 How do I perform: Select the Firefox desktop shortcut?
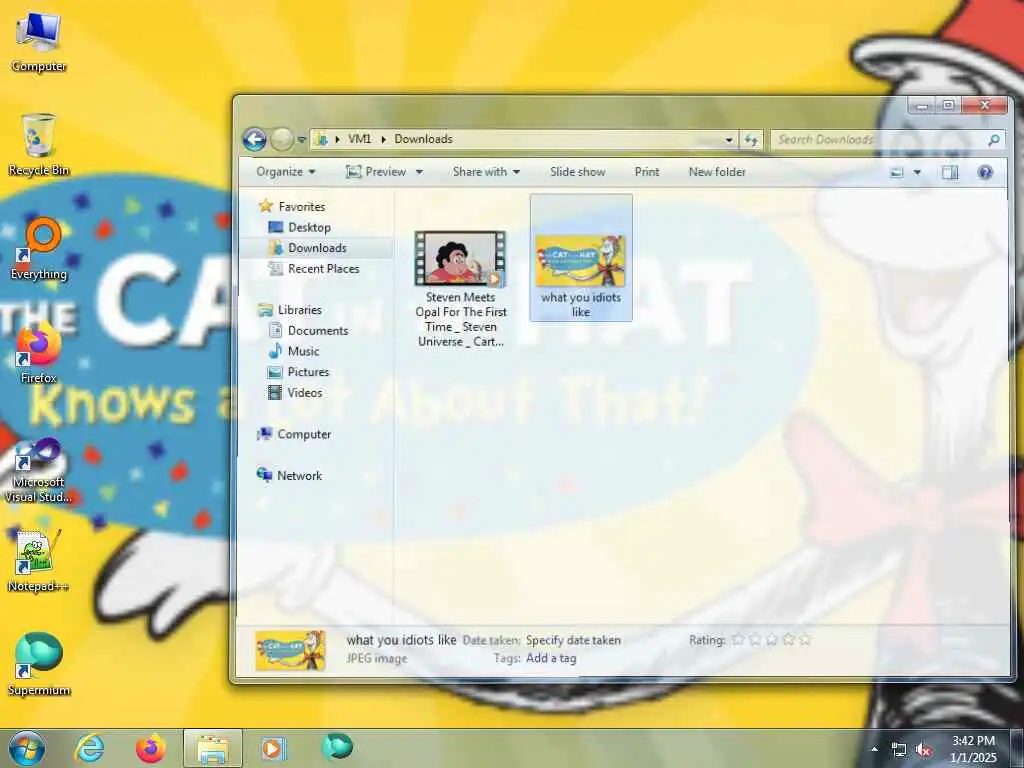(x=39, y=353)
